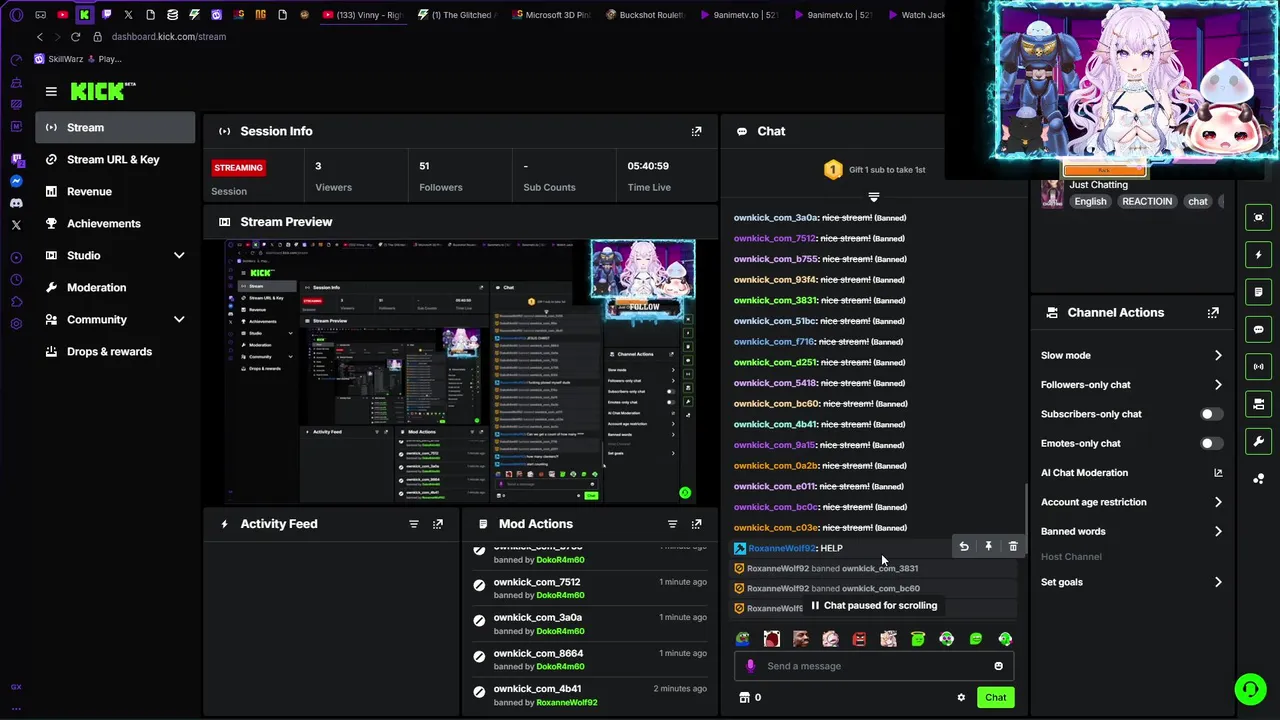1280x720 pixels.
Task: Click into the Send a message field
Action: point(874,666)
